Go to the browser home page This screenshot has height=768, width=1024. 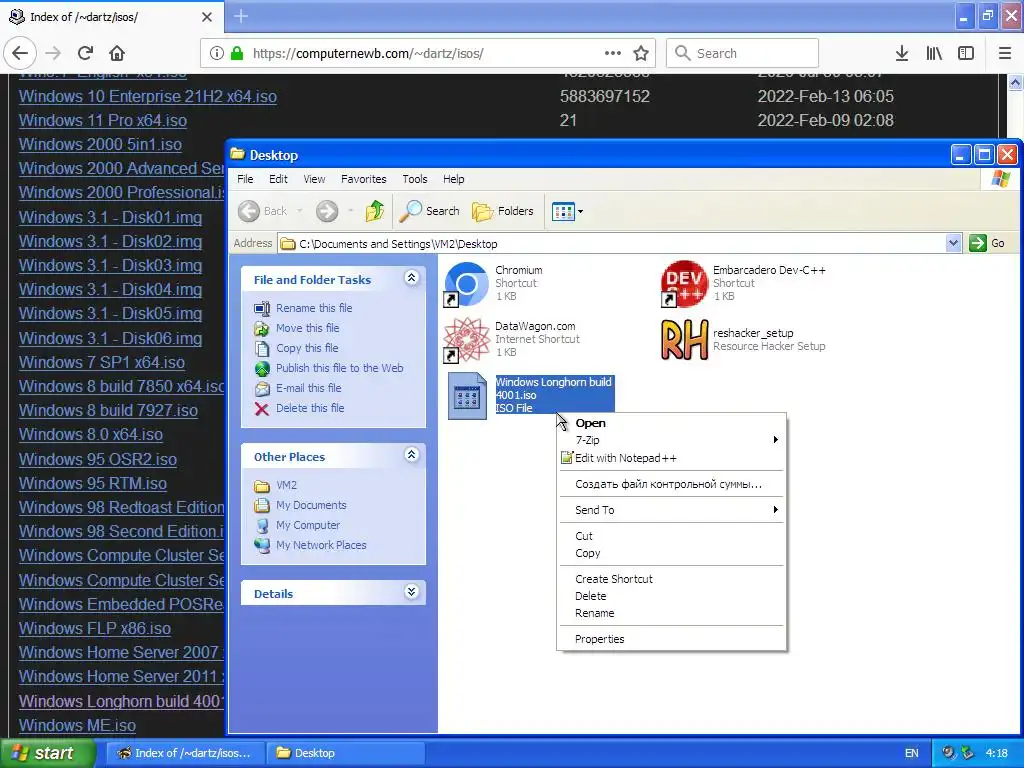pos(117,53)
